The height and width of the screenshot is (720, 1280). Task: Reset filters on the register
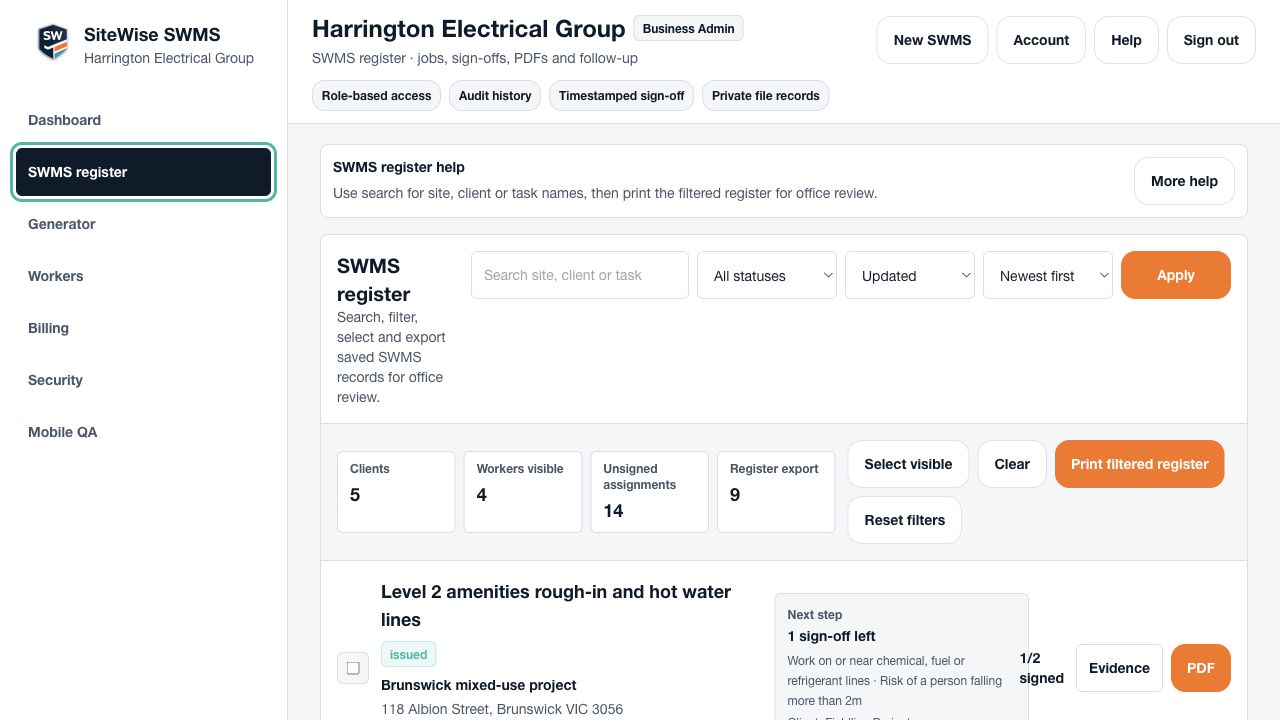905,520
